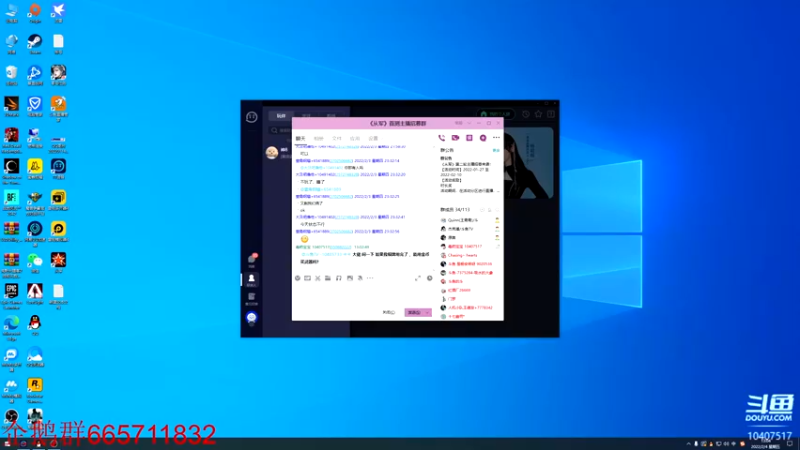The width and height of the screenshot is (800, 450).
Task: Click the star icon in background window header
Action: 538,114
